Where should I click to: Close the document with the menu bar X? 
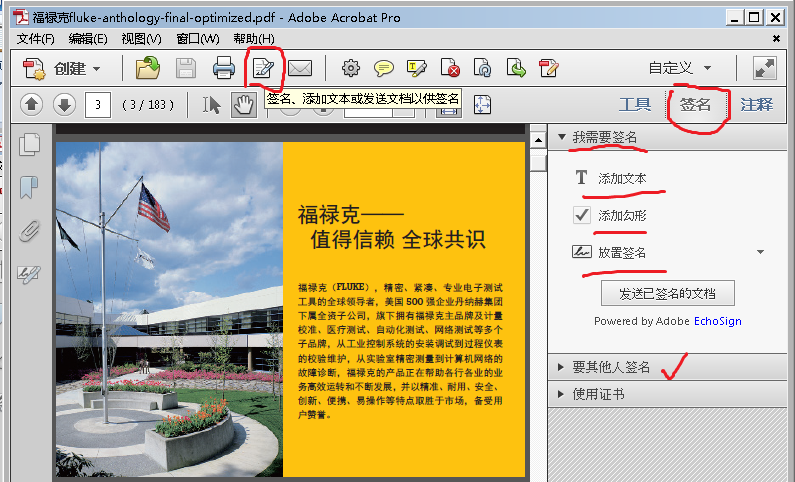[776, 39]
